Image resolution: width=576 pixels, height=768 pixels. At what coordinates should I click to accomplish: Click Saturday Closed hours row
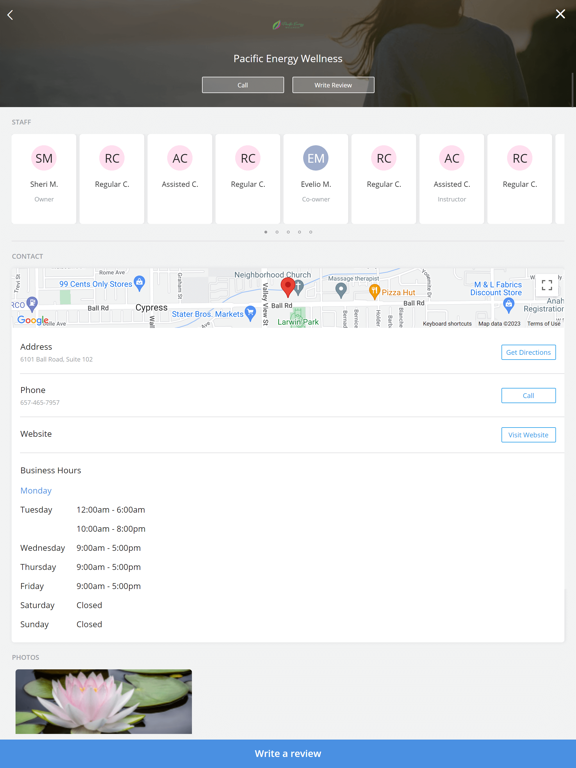click(x=61, y=605)
